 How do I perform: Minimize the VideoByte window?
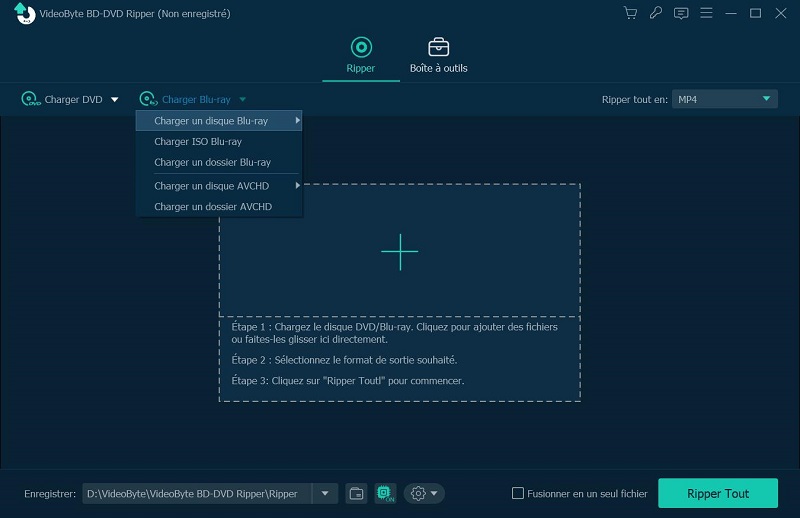[731, 13]
